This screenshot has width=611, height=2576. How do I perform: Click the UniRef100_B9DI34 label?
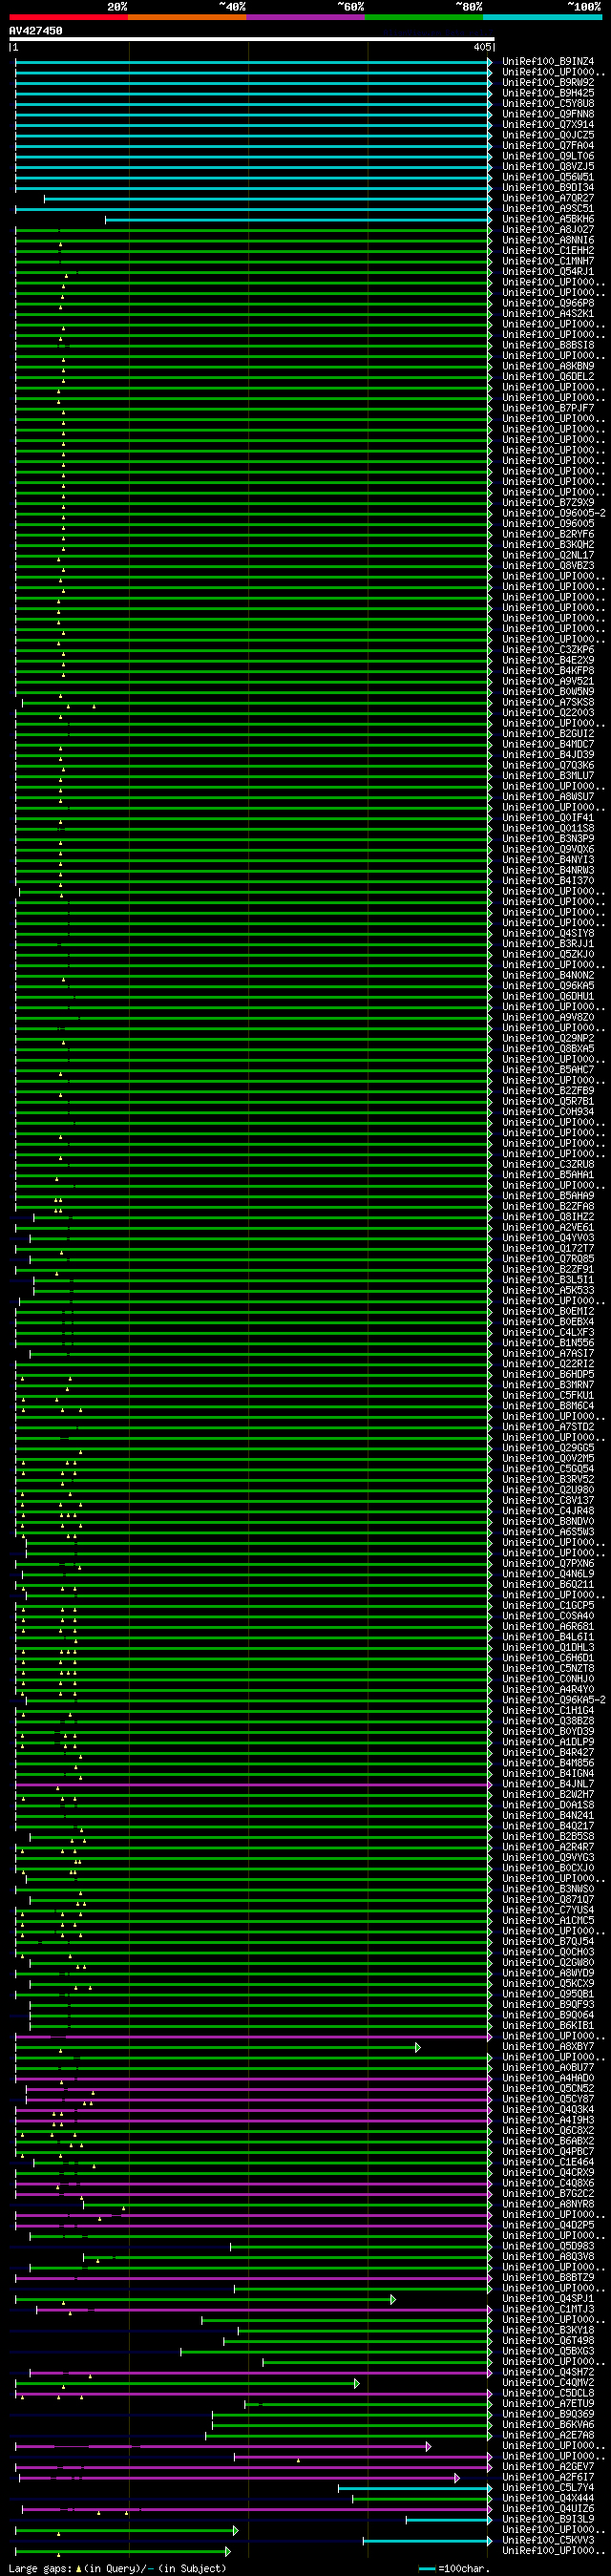pyautogui.click(x=548, y=188)
